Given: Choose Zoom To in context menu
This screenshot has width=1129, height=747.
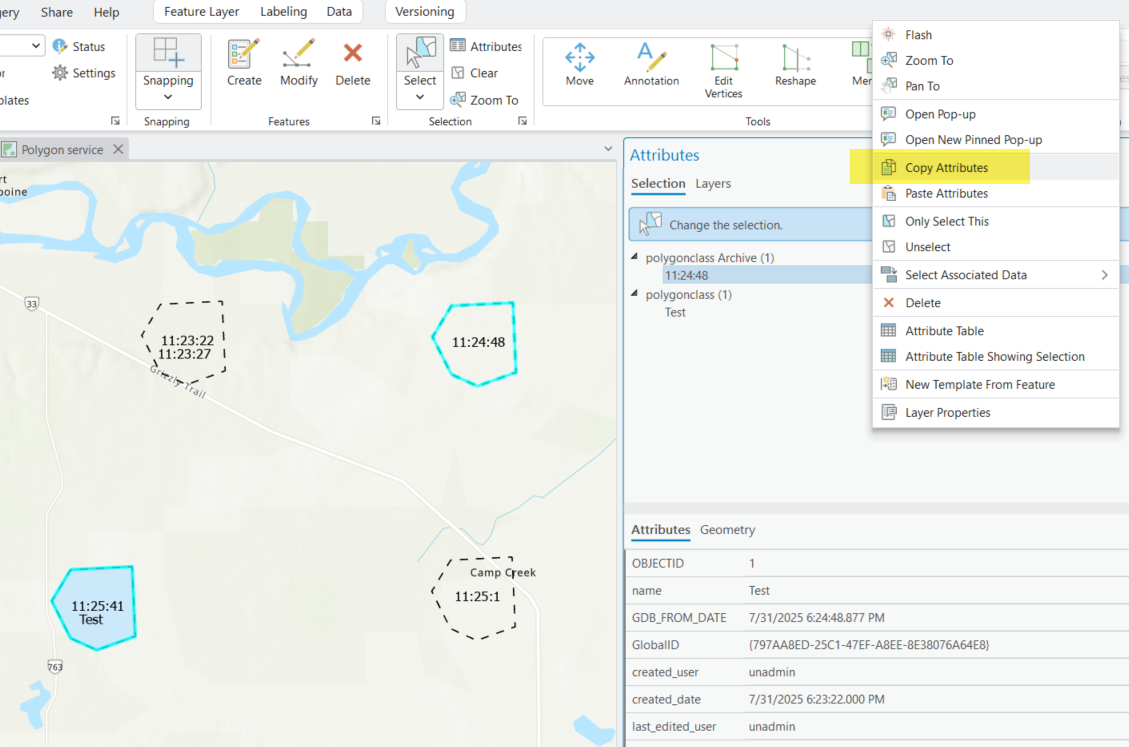Looking at the screenshot, I should click(996, 61).
